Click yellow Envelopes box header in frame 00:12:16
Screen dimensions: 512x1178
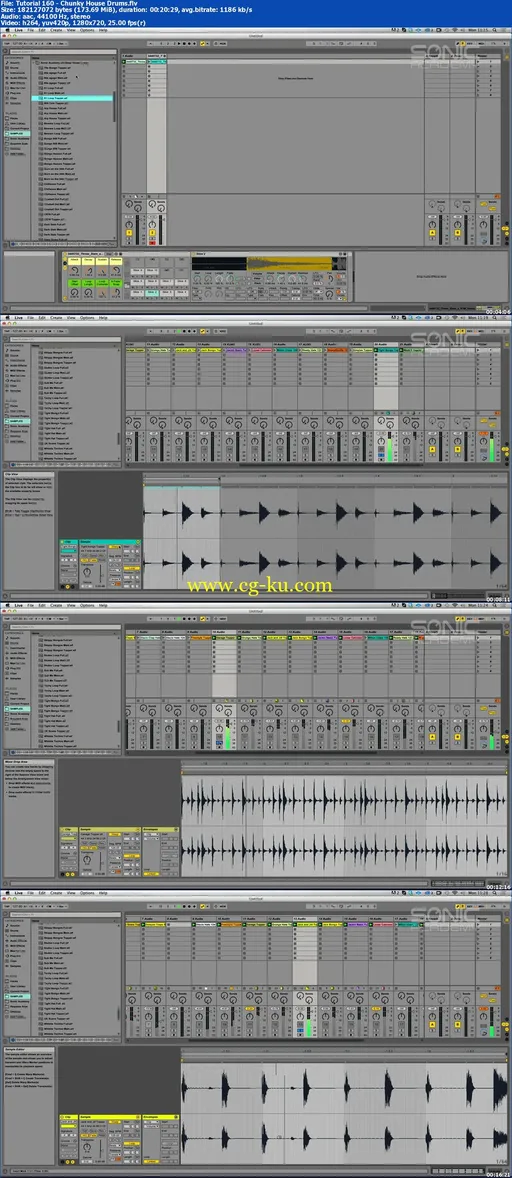[161, 829]
